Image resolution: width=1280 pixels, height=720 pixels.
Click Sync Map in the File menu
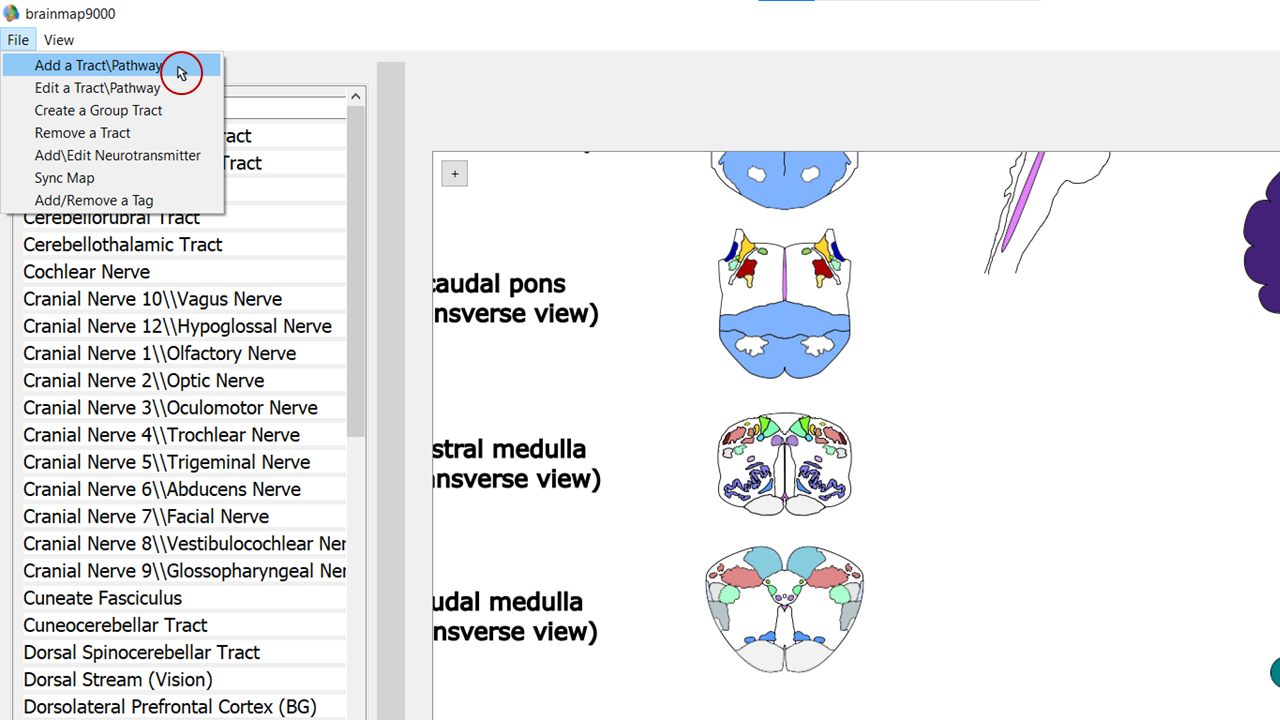[64, 178]
